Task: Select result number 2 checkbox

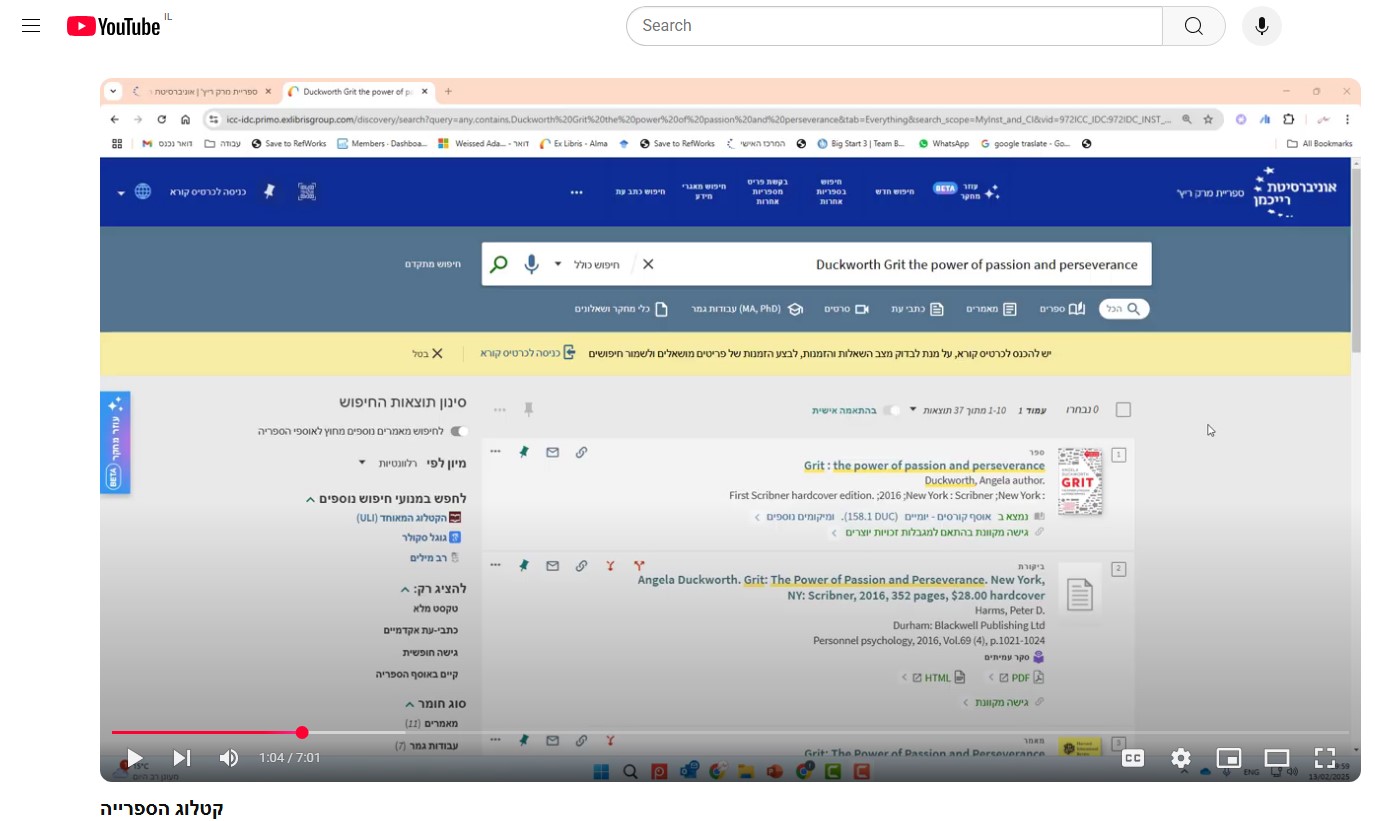Action: [1119, 569]
